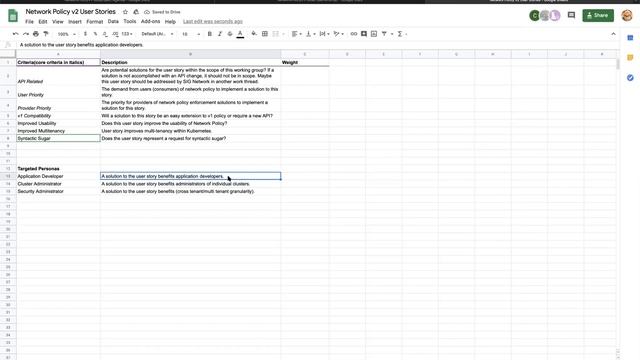Open horizontal align dropdown
Viewport: 640px width, 360px height.
297,34
